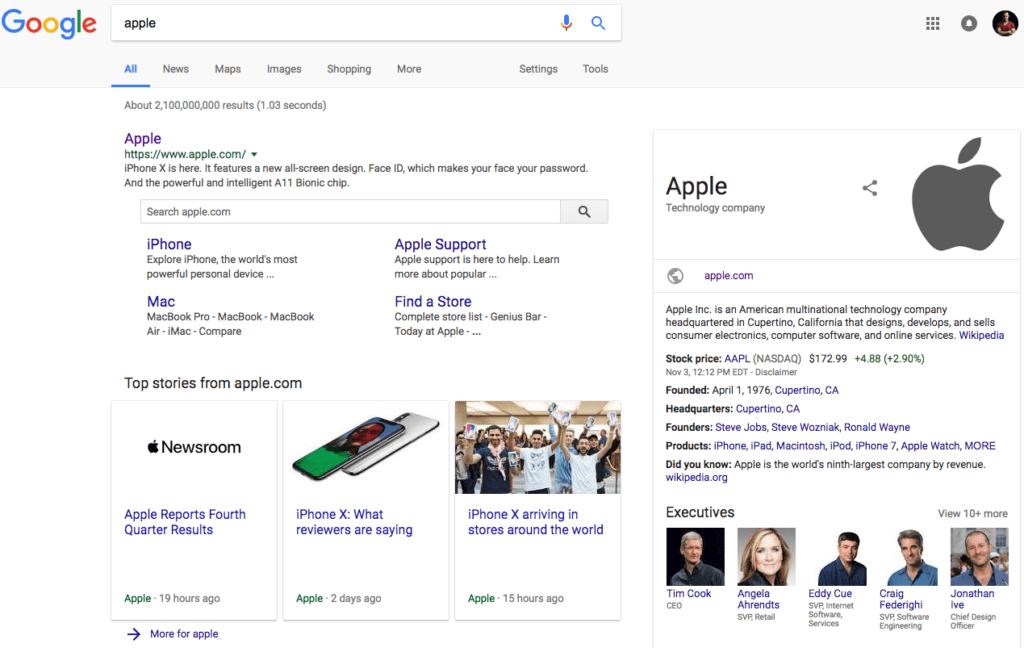This screenshot has height=648, width=1024.
Task: Click the Apple logo image in panel
Action: point(957,194)
